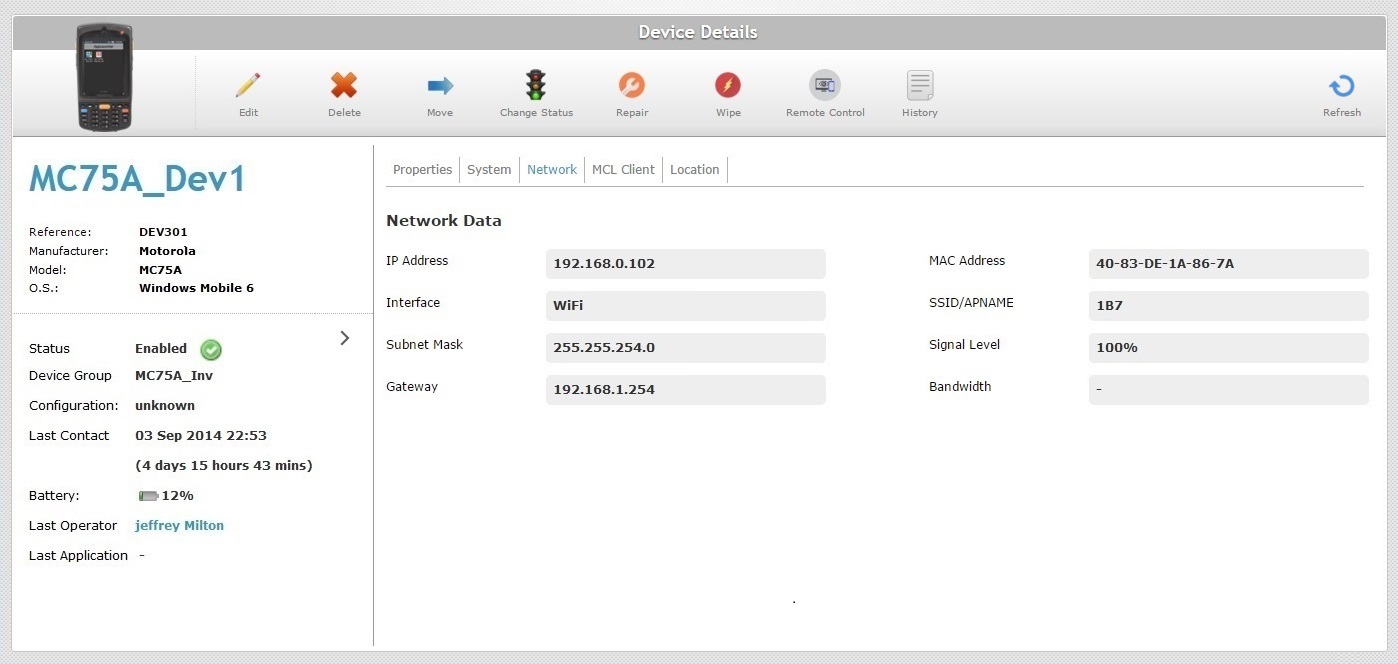Click the Wipe lightning icon

click(728, 86)
